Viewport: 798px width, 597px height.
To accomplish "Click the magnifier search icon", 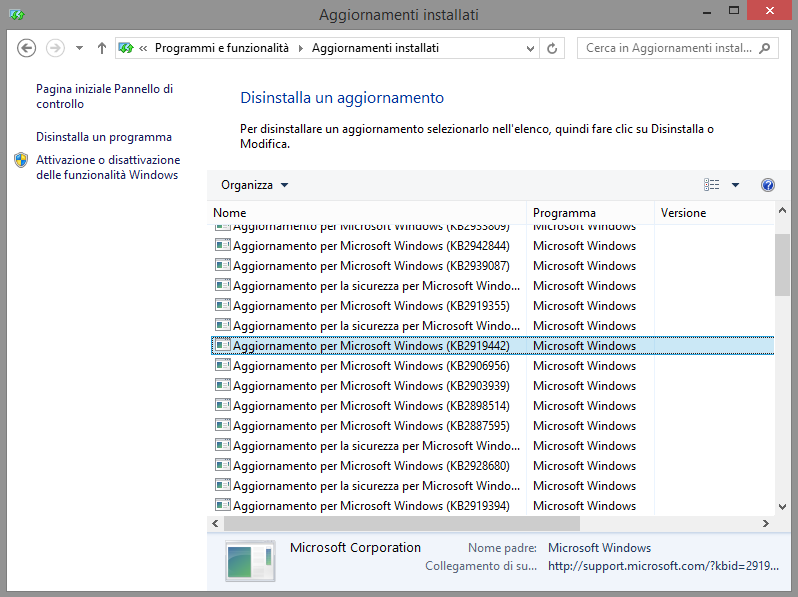I will coord(764,48).
